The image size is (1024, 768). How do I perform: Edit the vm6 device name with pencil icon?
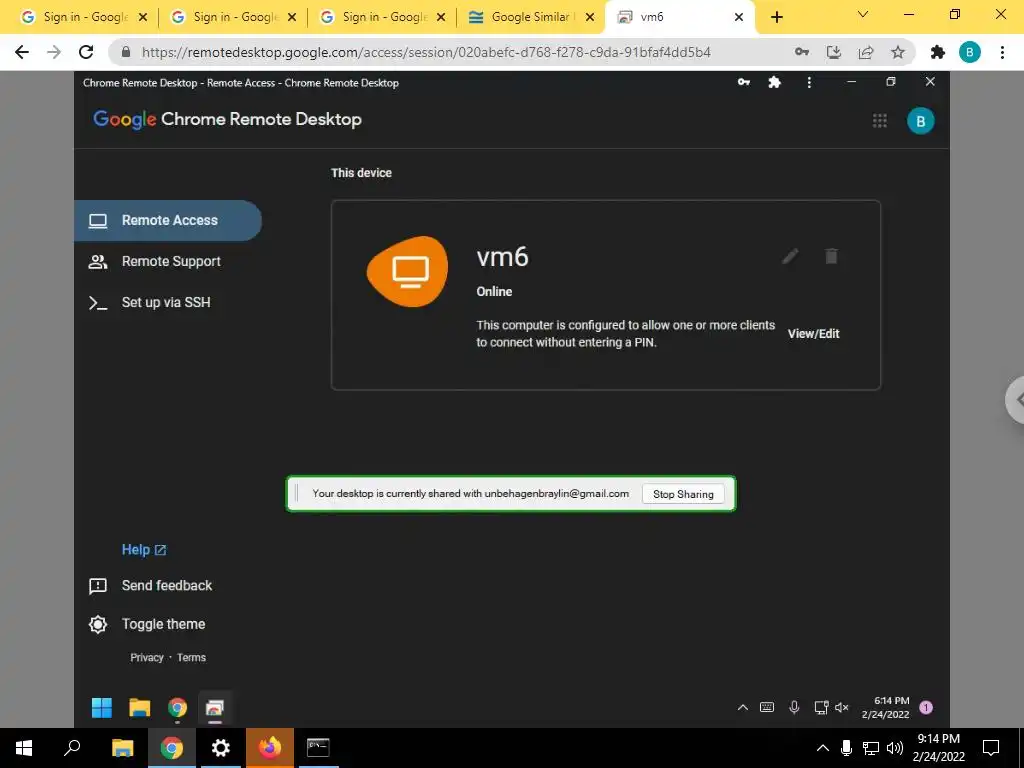[790, 256]
